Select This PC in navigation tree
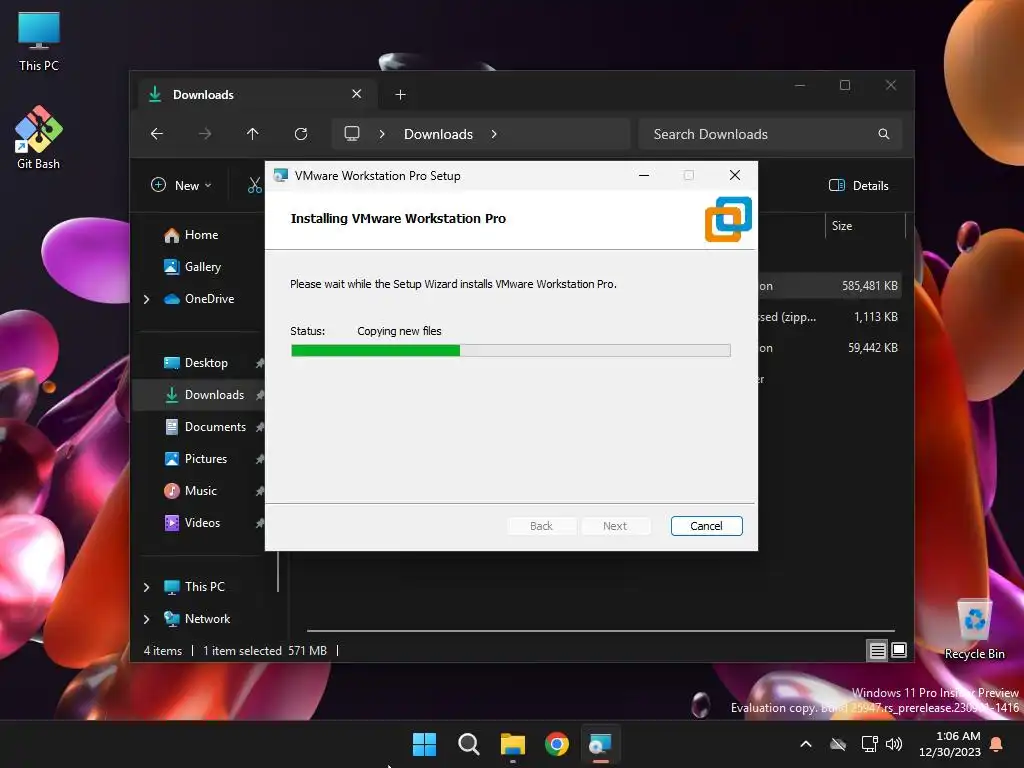Viewport: 1024px width, 768px height. tap(204, 587)
